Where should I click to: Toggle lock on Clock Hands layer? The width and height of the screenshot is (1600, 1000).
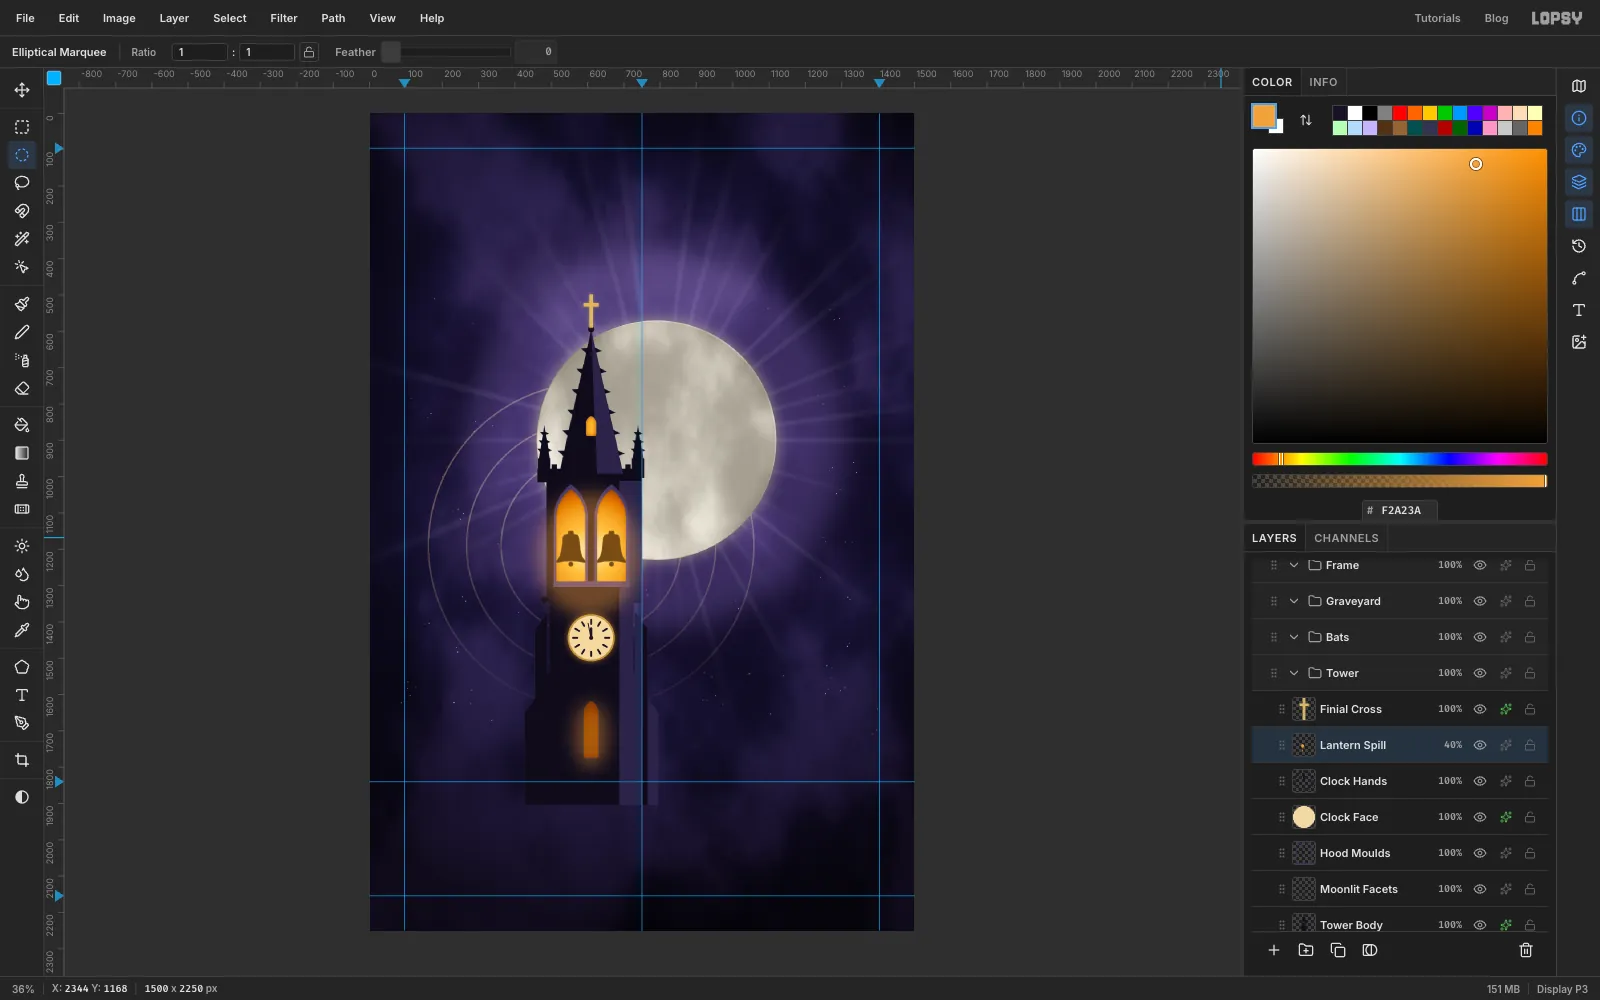[1530, 781]
